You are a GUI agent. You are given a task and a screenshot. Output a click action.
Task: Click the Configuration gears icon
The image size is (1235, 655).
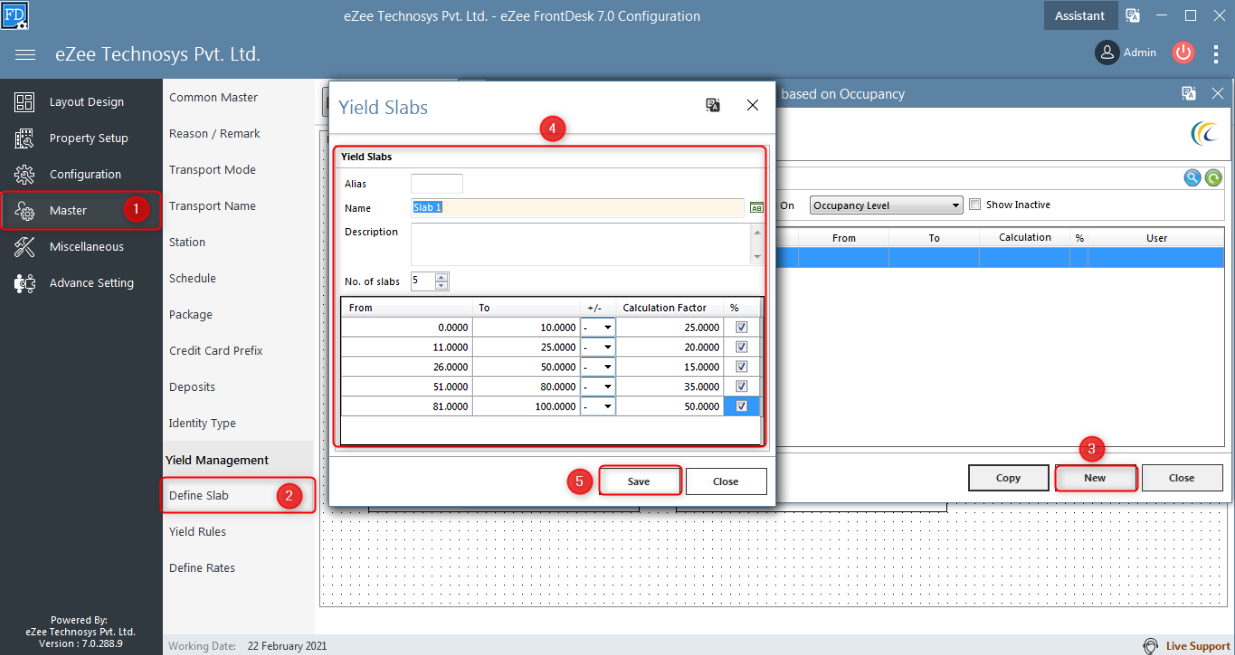(x=25, y=174)
